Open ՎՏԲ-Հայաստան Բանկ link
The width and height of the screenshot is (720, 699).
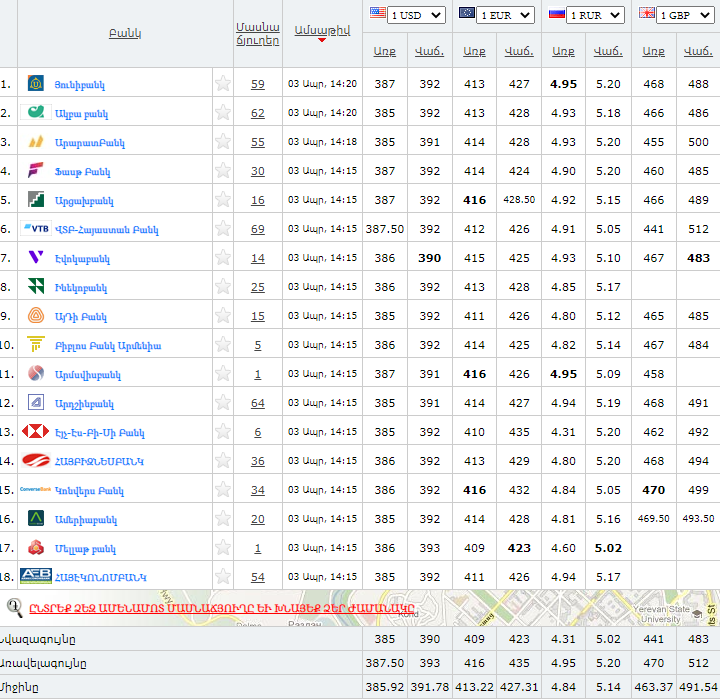[x=107, y=229]
